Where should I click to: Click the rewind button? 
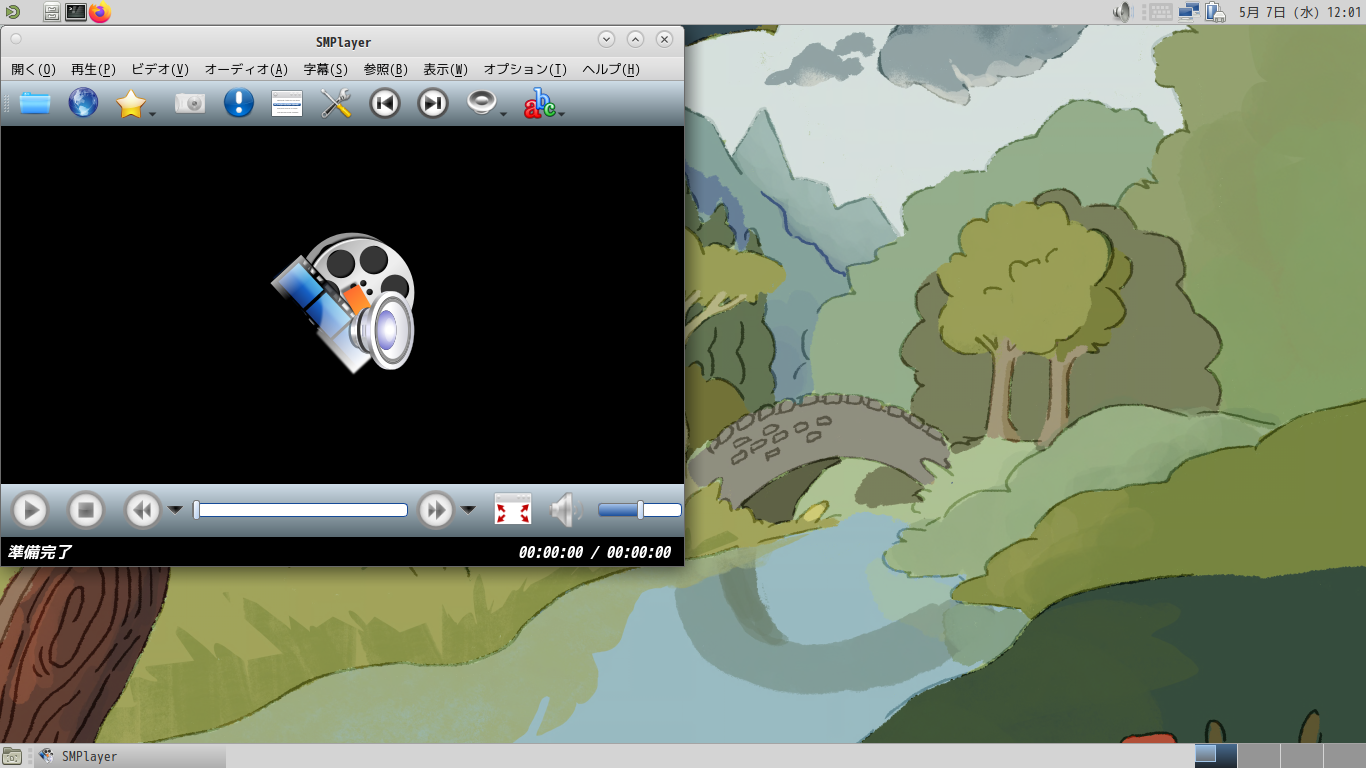pyautogui.click(x=142, y=510)
